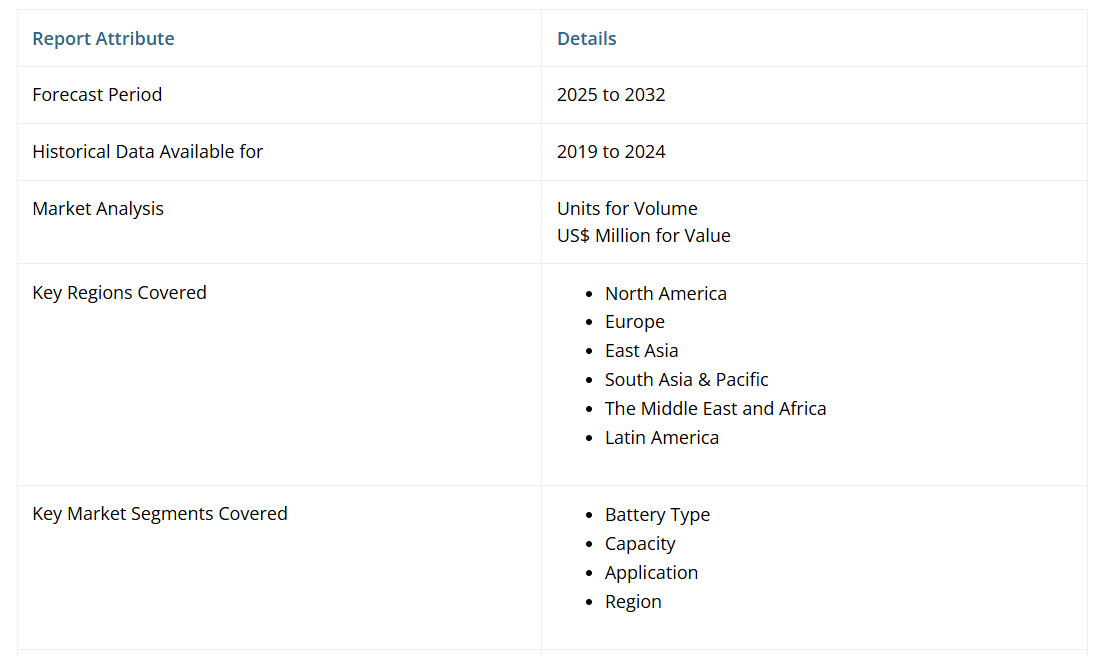Select South Asia & Pacific list item

click(x=686, y=380)
